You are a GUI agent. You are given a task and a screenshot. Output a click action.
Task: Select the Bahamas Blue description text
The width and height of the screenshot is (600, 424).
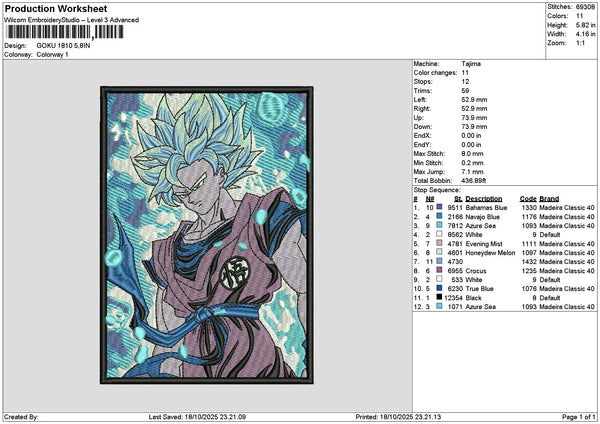tap(486, 208)
